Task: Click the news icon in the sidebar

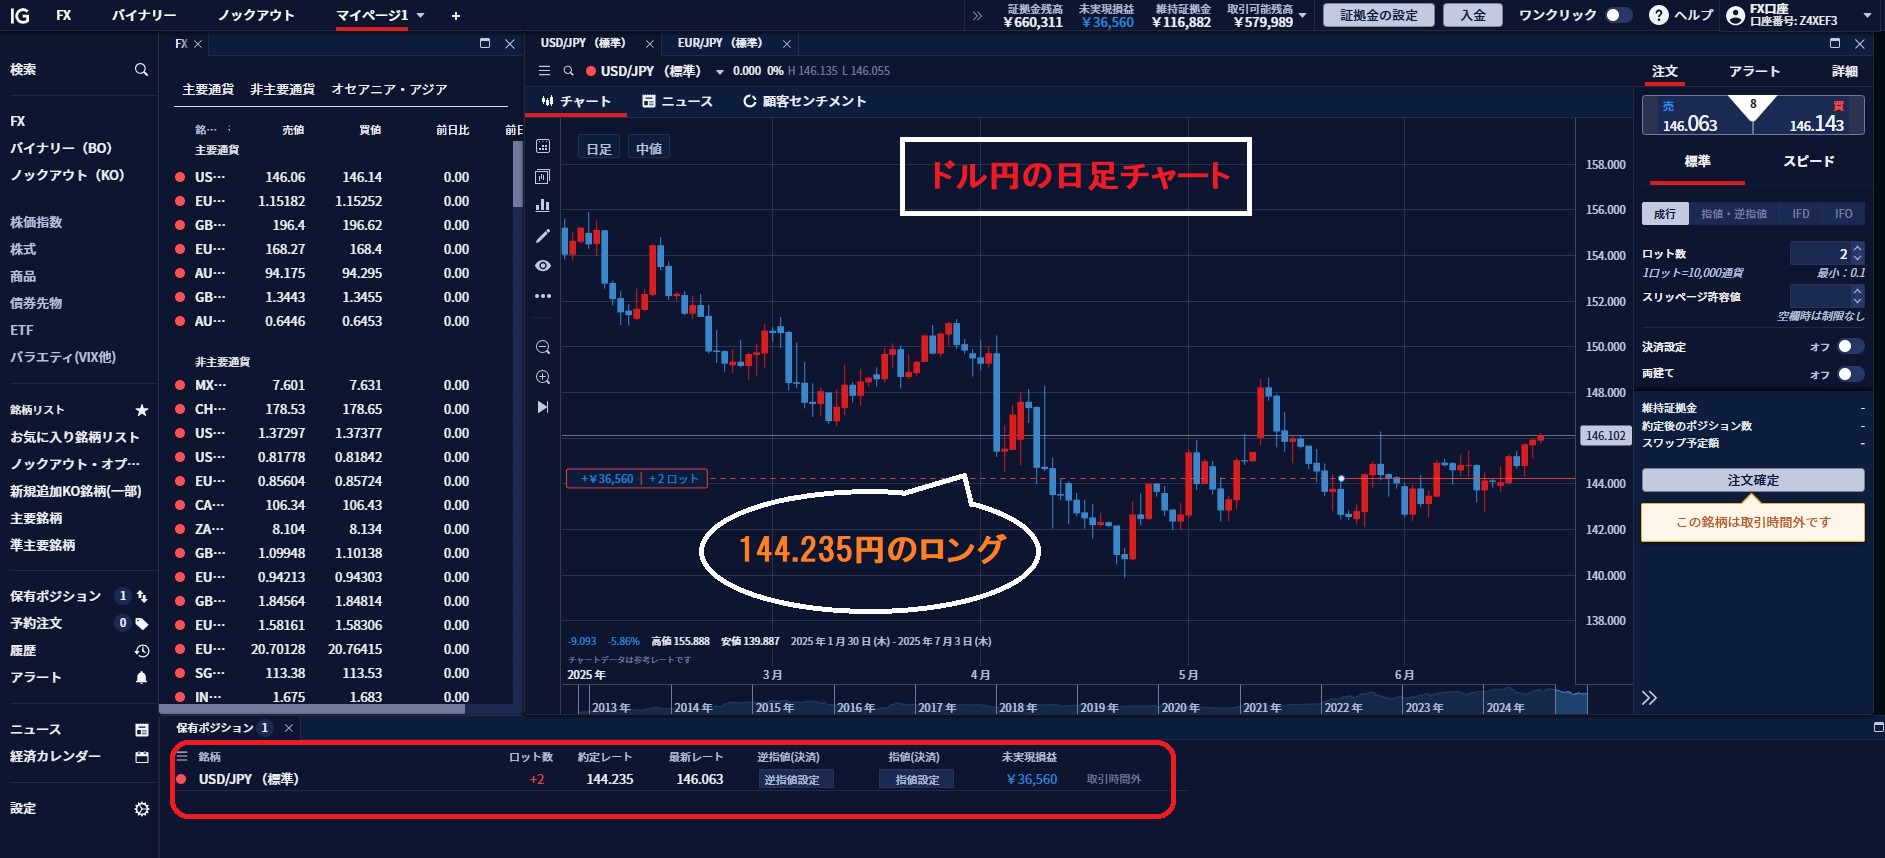Action: 142,730
